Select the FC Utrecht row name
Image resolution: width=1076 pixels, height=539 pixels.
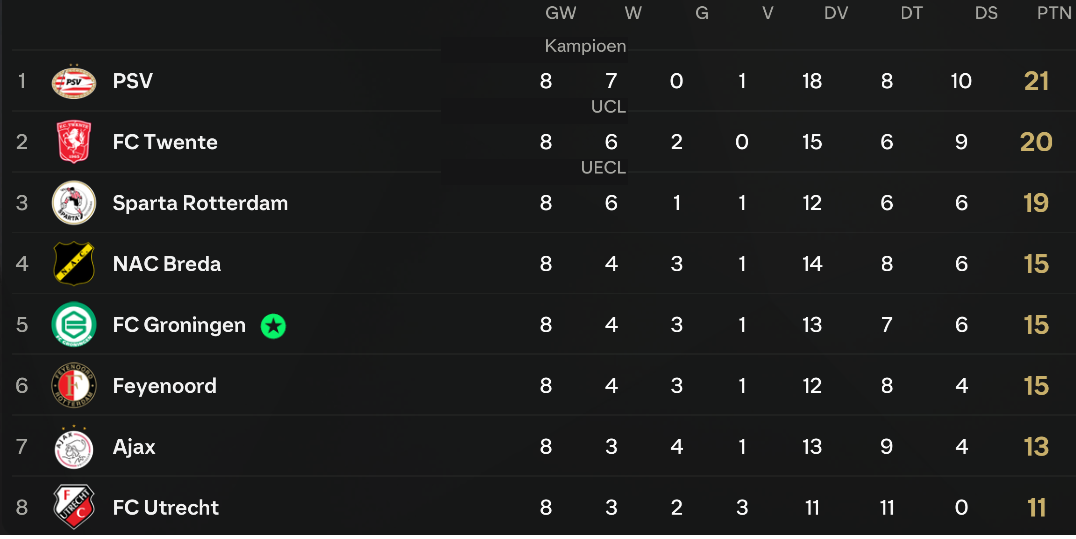click(166, 507)
